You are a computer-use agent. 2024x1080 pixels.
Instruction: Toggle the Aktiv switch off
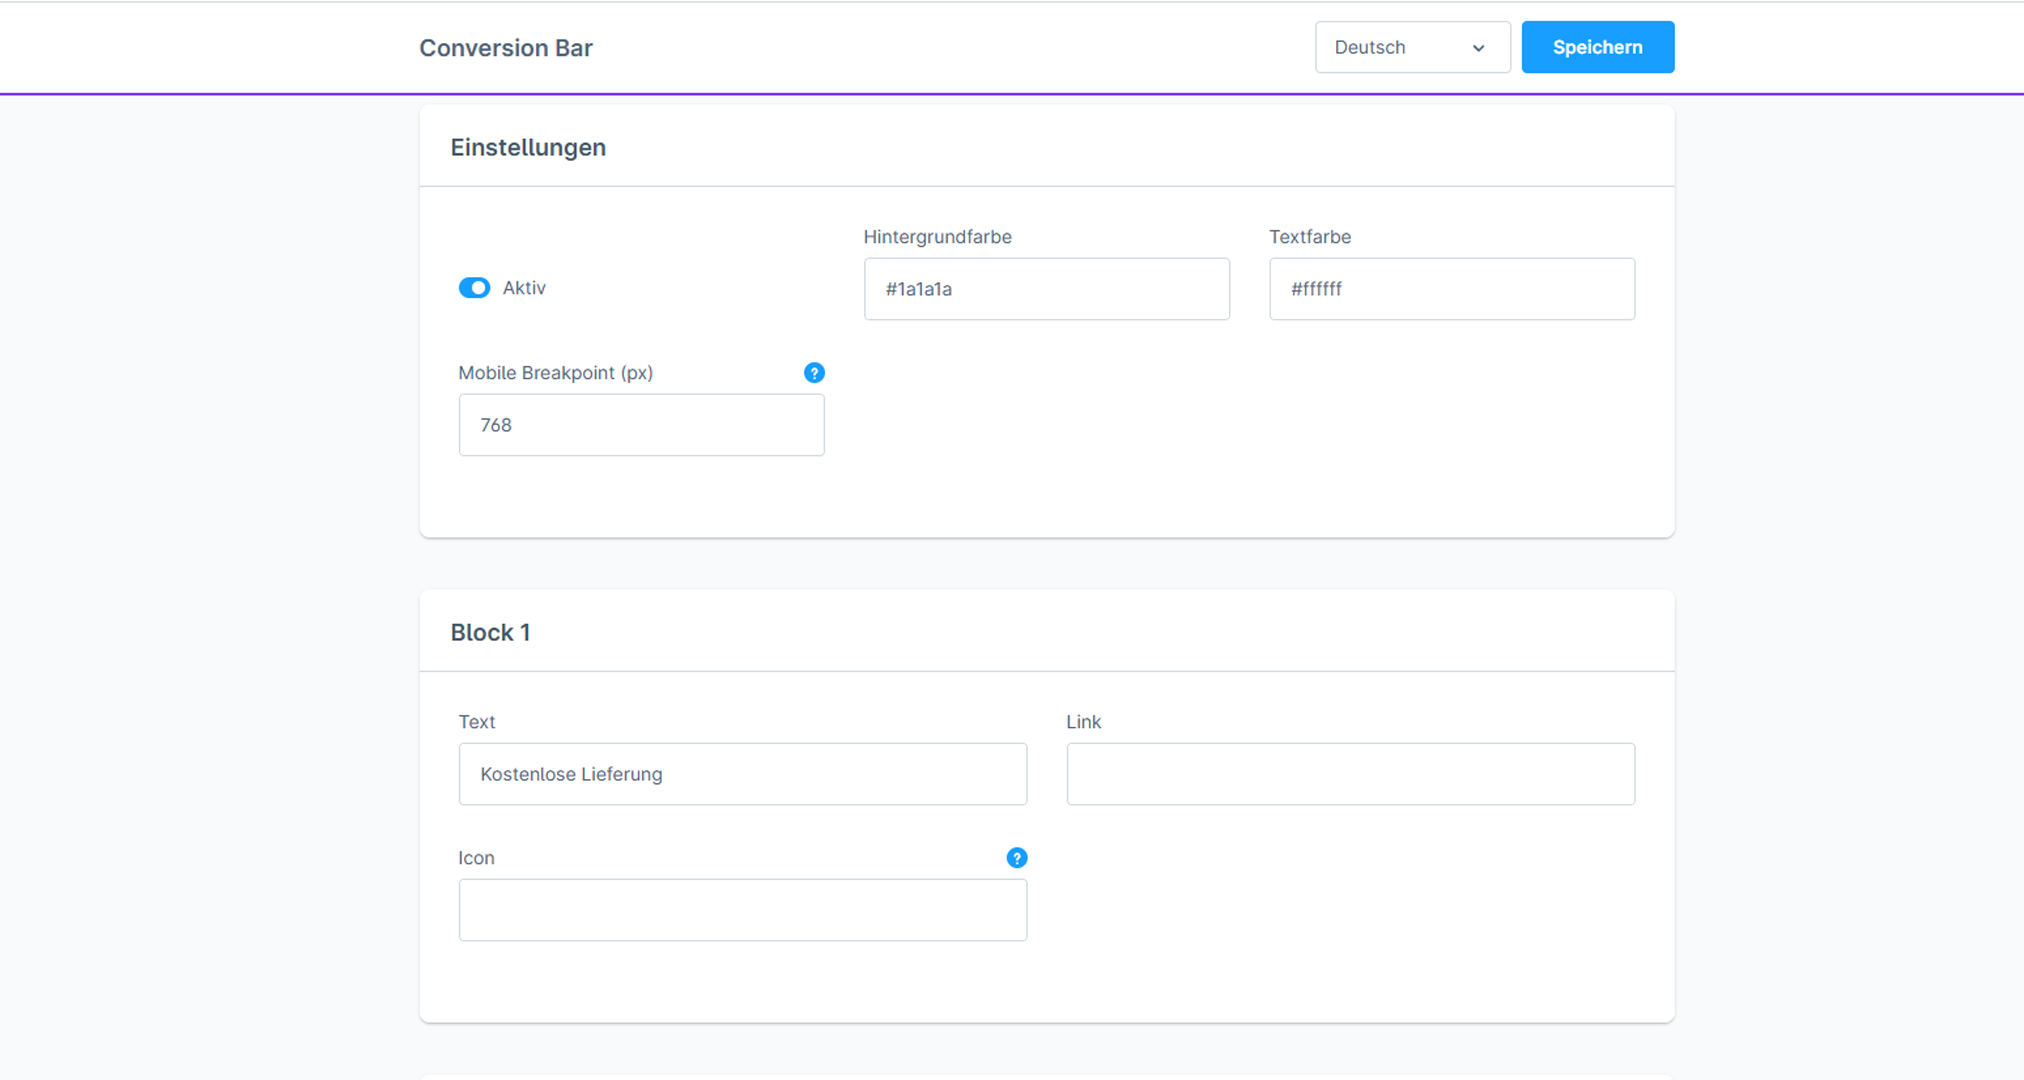474,288
